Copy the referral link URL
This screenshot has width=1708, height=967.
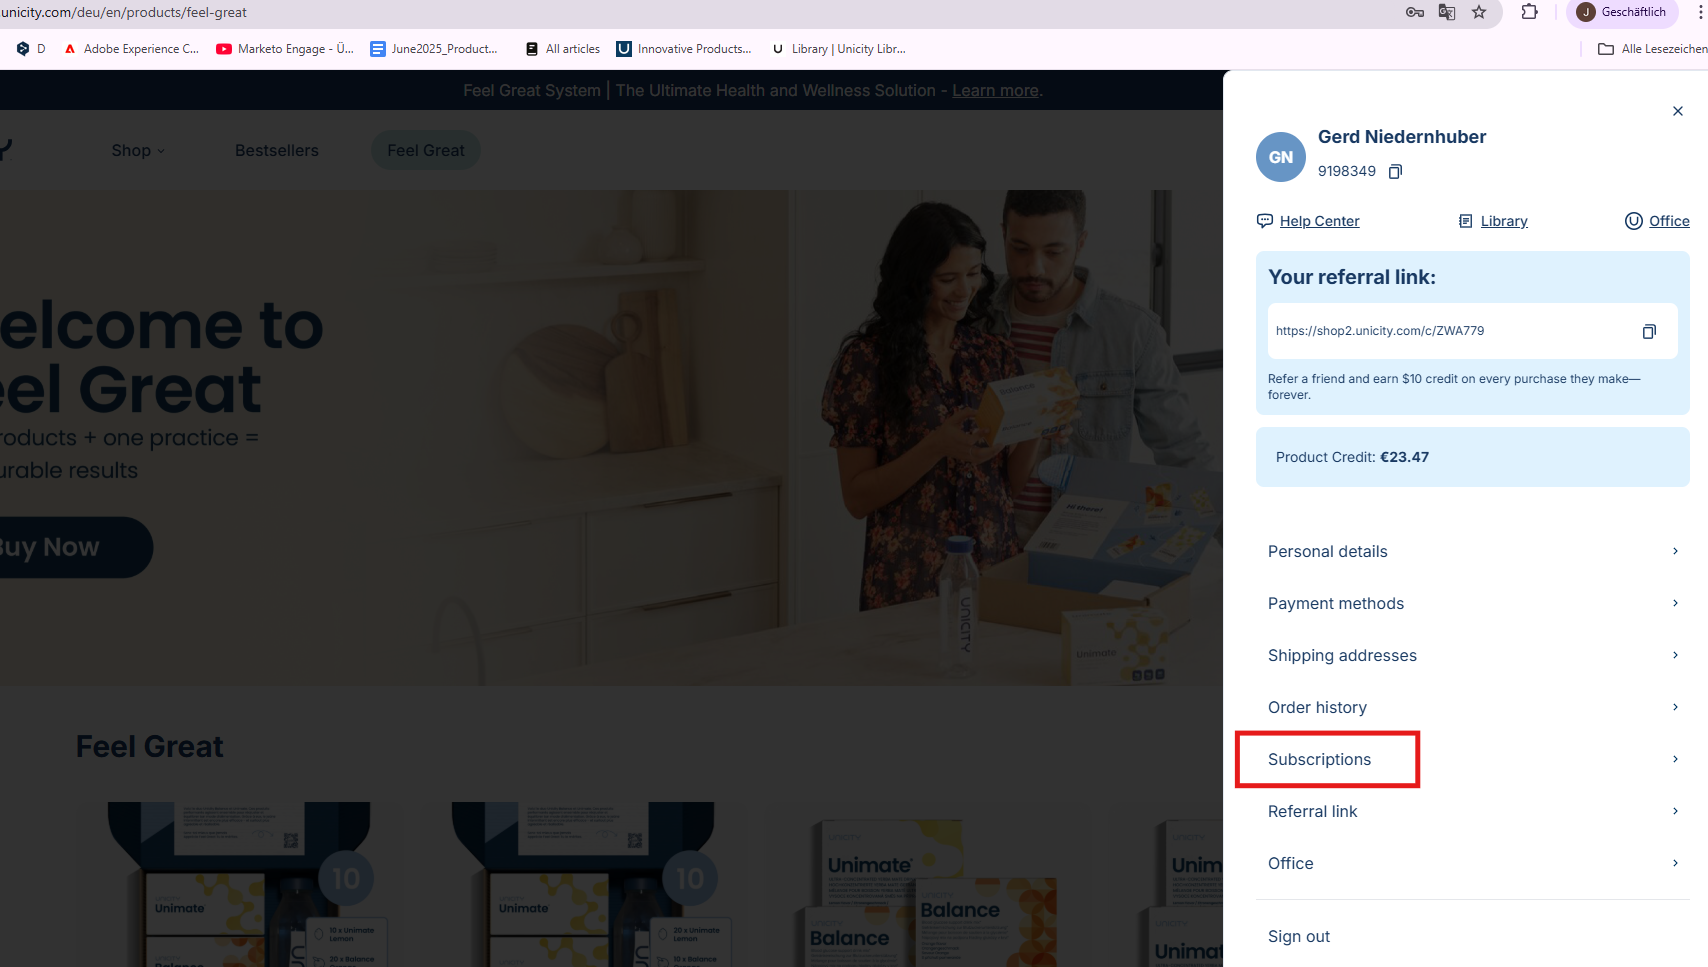coord(1648,331)
